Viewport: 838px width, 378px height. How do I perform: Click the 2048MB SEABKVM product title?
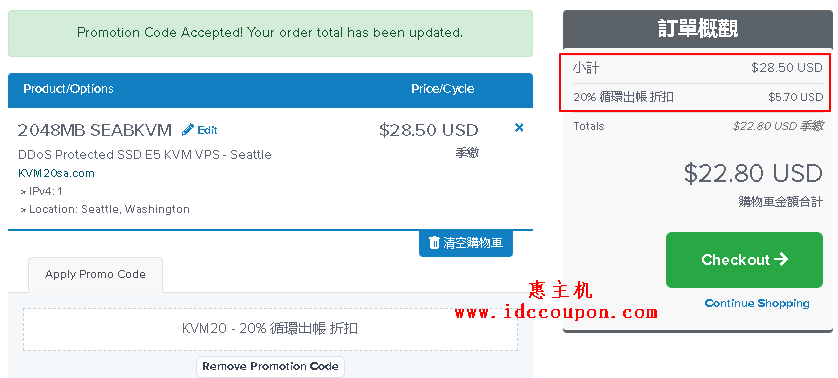tap(95, 130)
